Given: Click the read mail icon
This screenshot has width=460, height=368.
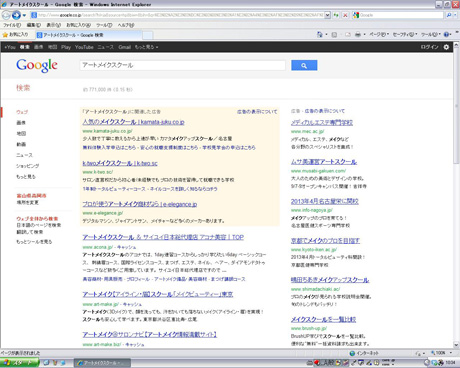Looking at the screenshot, I should tap(348, 34).
